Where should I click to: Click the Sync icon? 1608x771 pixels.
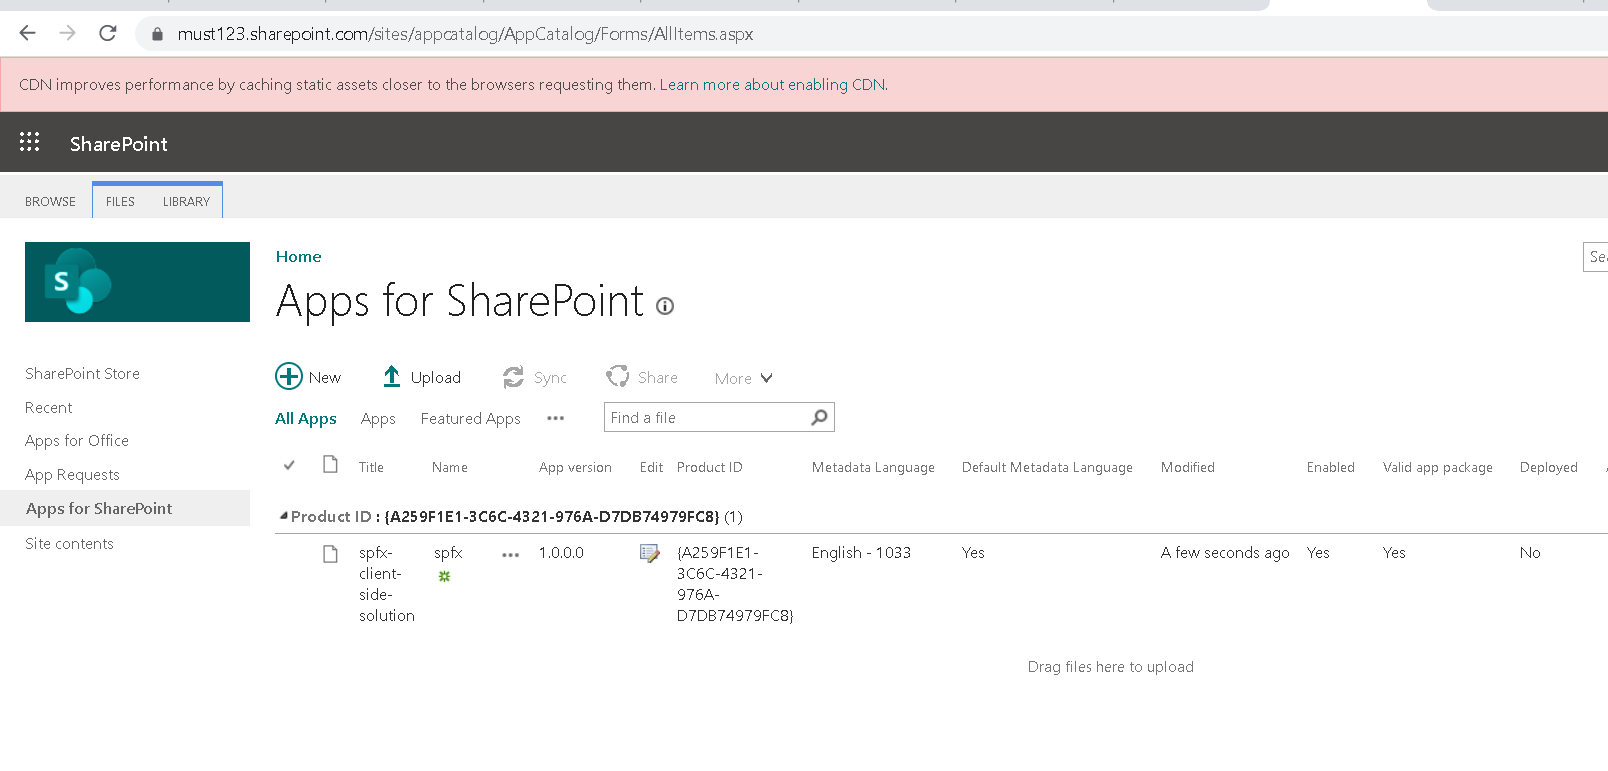pyautogui.click(x=513, y=377)
